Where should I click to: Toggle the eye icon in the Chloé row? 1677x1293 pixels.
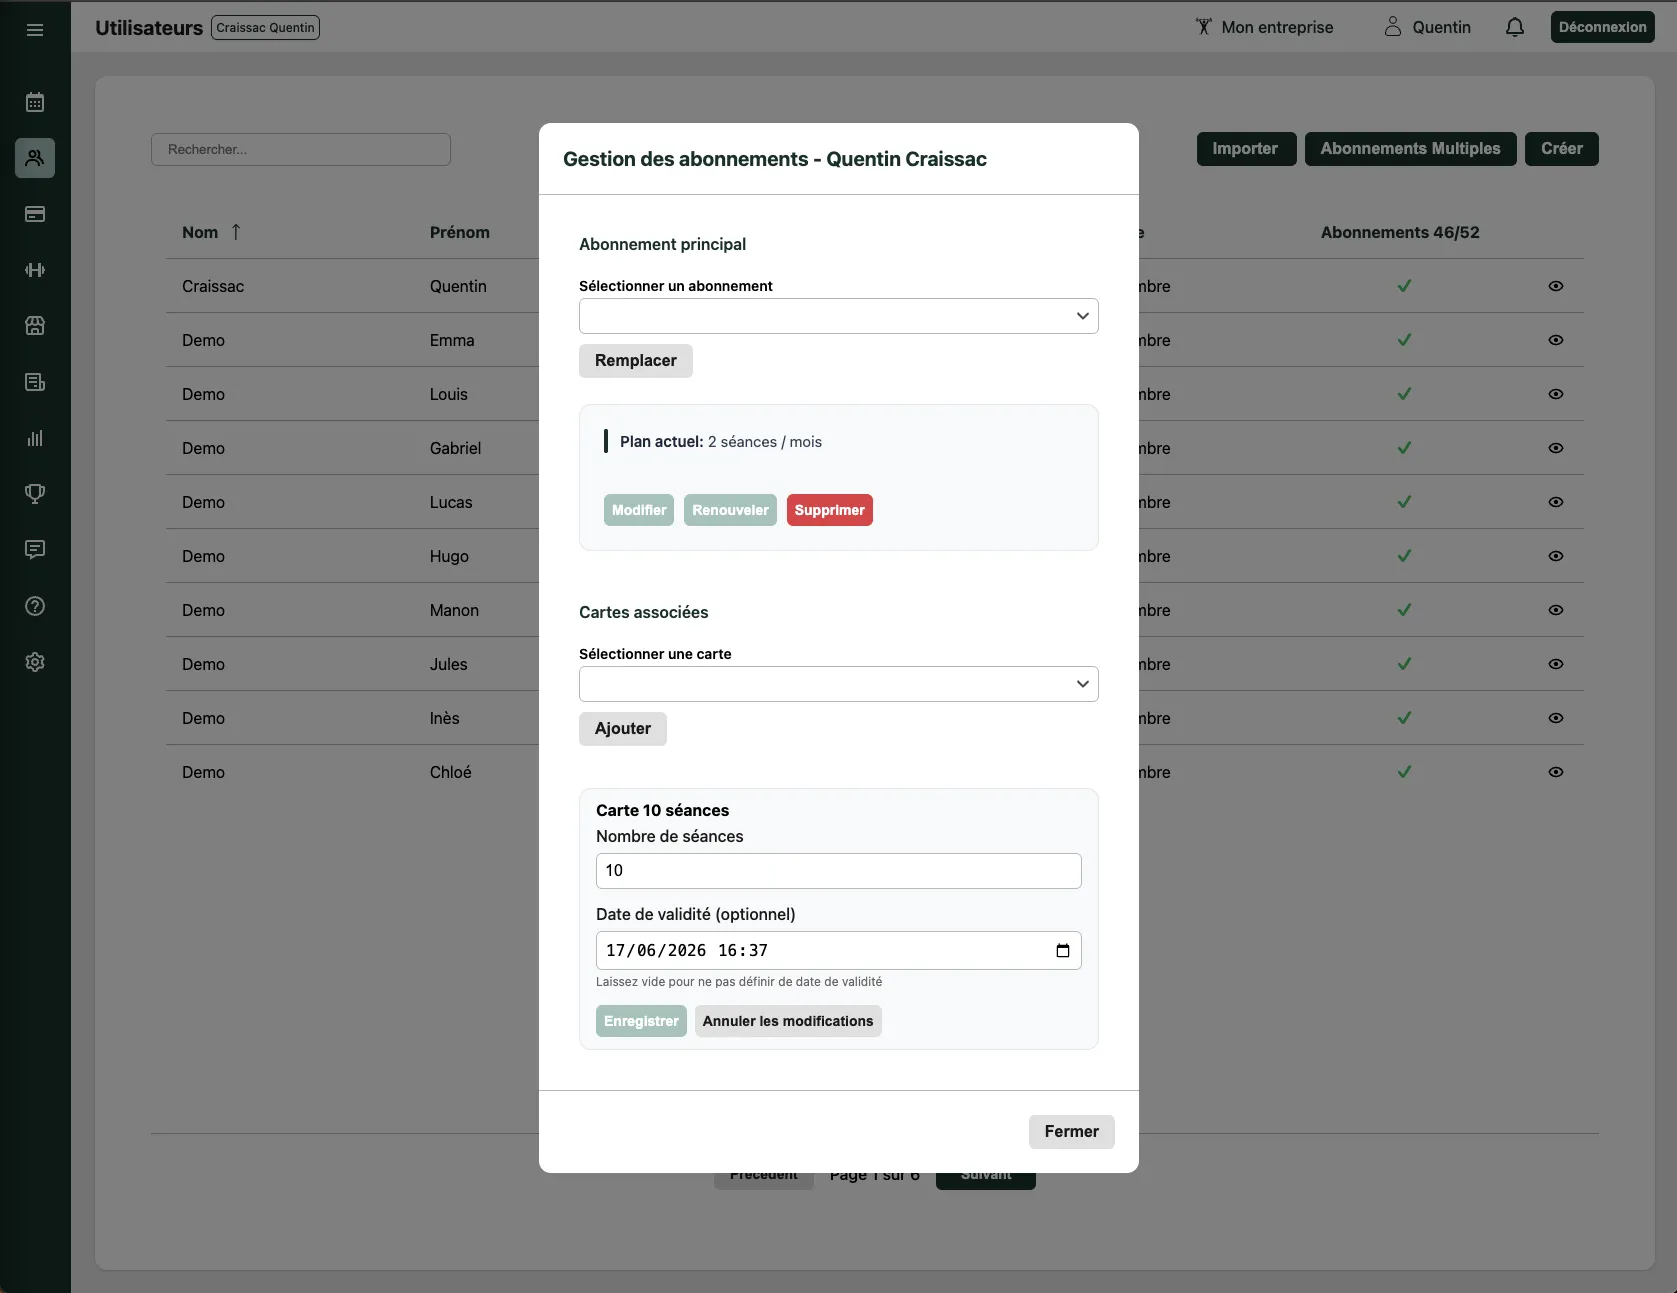pyautogui.click(x=1555, y=772)
